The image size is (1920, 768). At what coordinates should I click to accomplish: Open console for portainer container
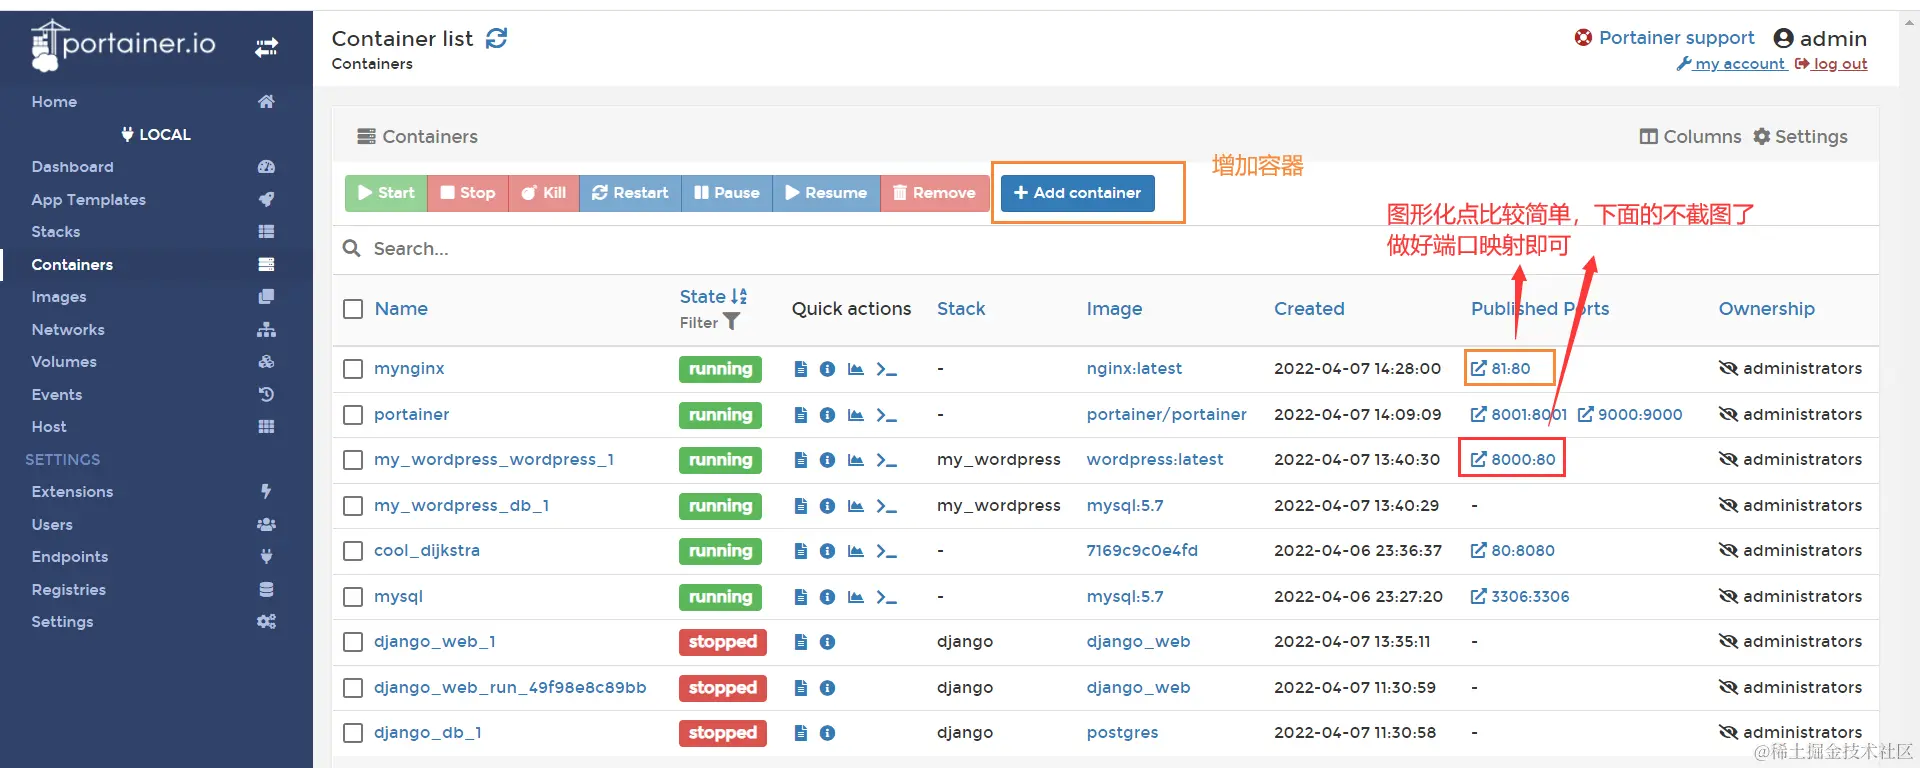tap(886, 415)
